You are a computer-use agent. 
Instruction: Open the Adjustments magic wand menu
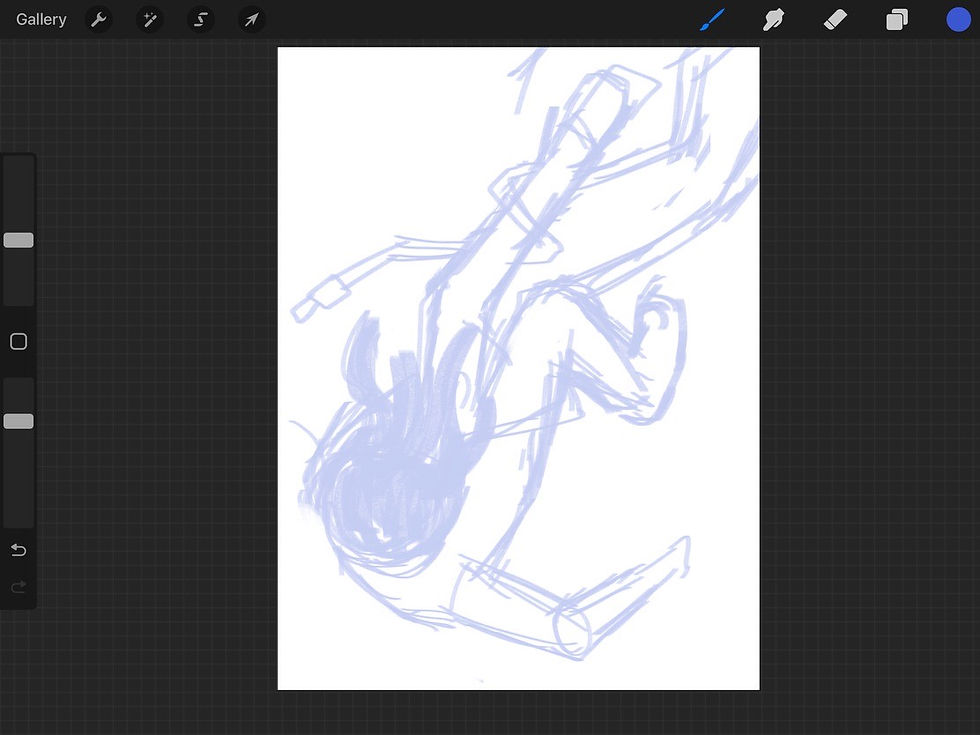tap(149, 20)
